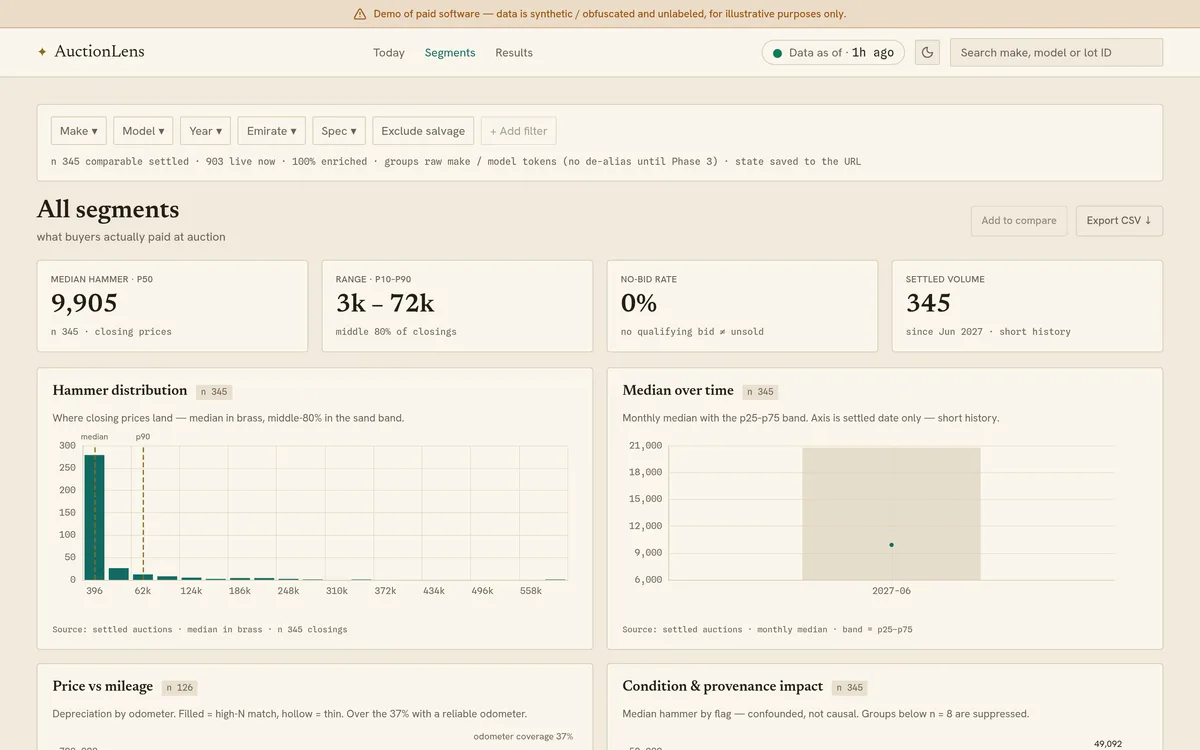
Task: Click the Price vs mileage heading
Action: (103, 686)
